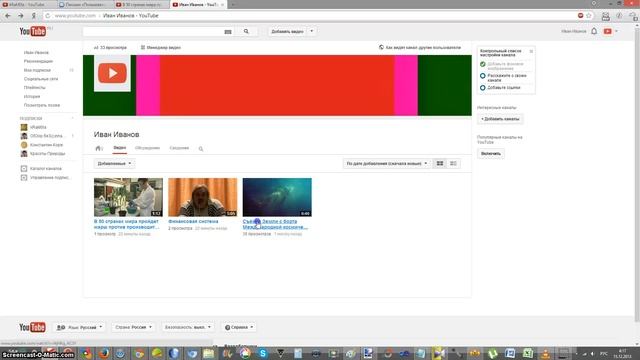
Task: Open 'Посмотреть позже' in sidebar
Action: coord(42,105)
